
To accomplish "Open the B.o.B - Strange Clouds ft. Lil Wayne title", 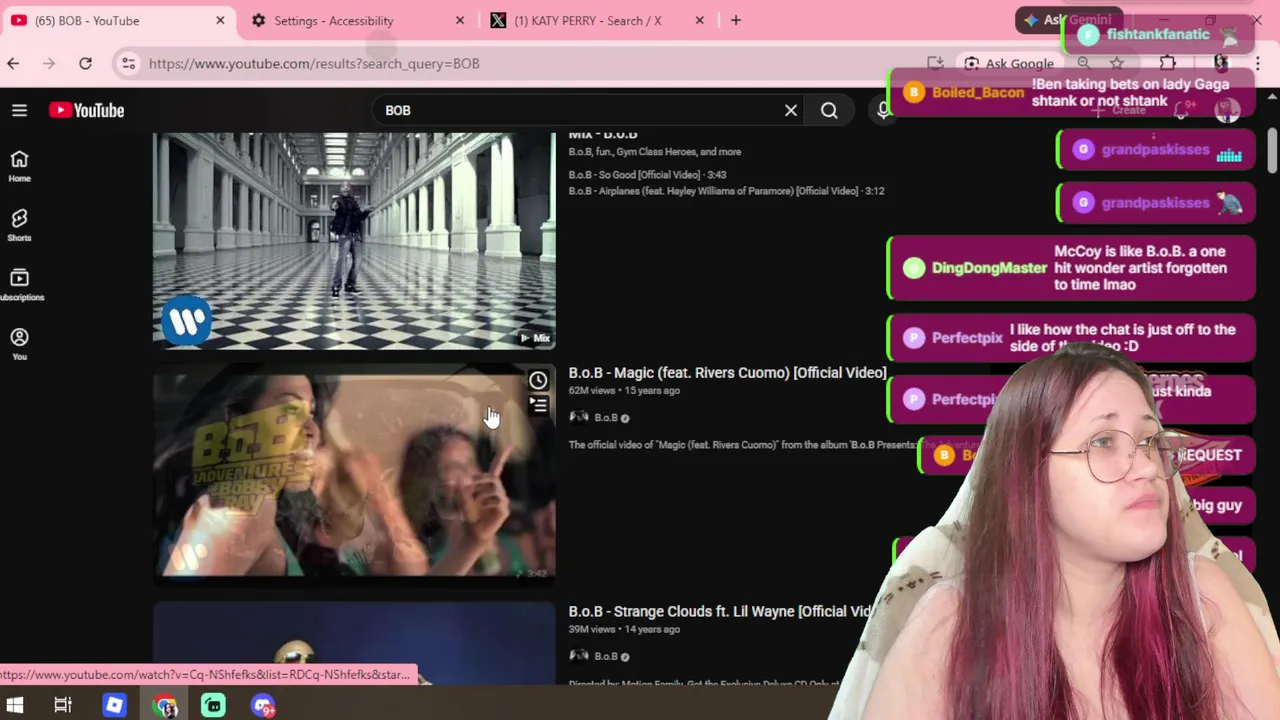I will click(721, 611).
